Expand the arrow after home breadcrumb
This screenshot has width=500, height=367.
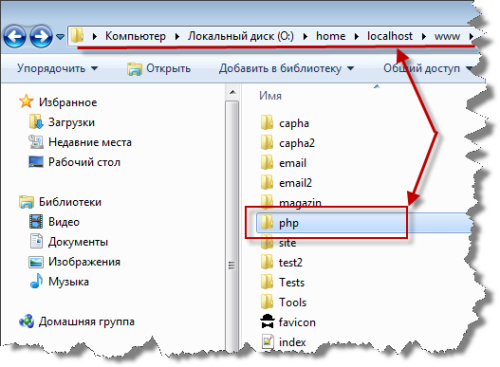(356, 36)
